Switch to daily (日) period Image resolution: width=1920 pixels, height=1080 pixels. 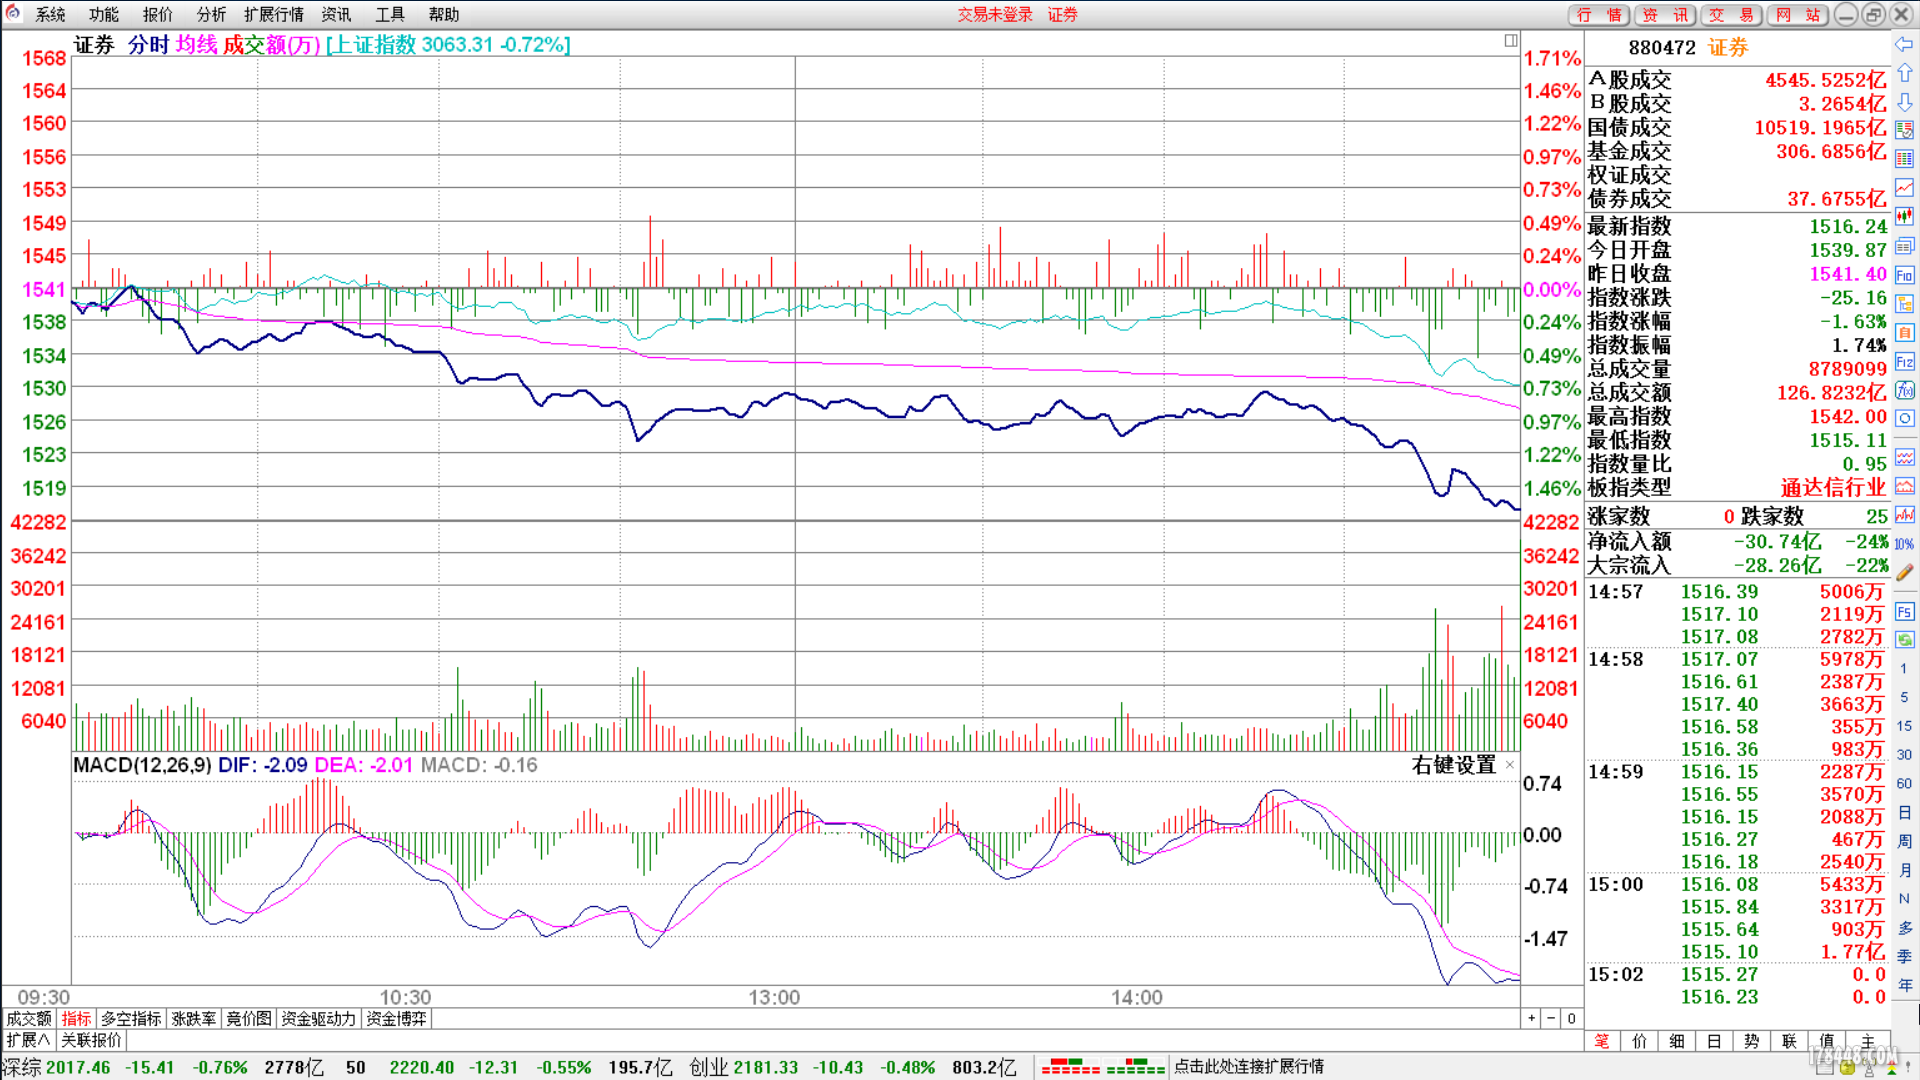[x=1904, y=812]
